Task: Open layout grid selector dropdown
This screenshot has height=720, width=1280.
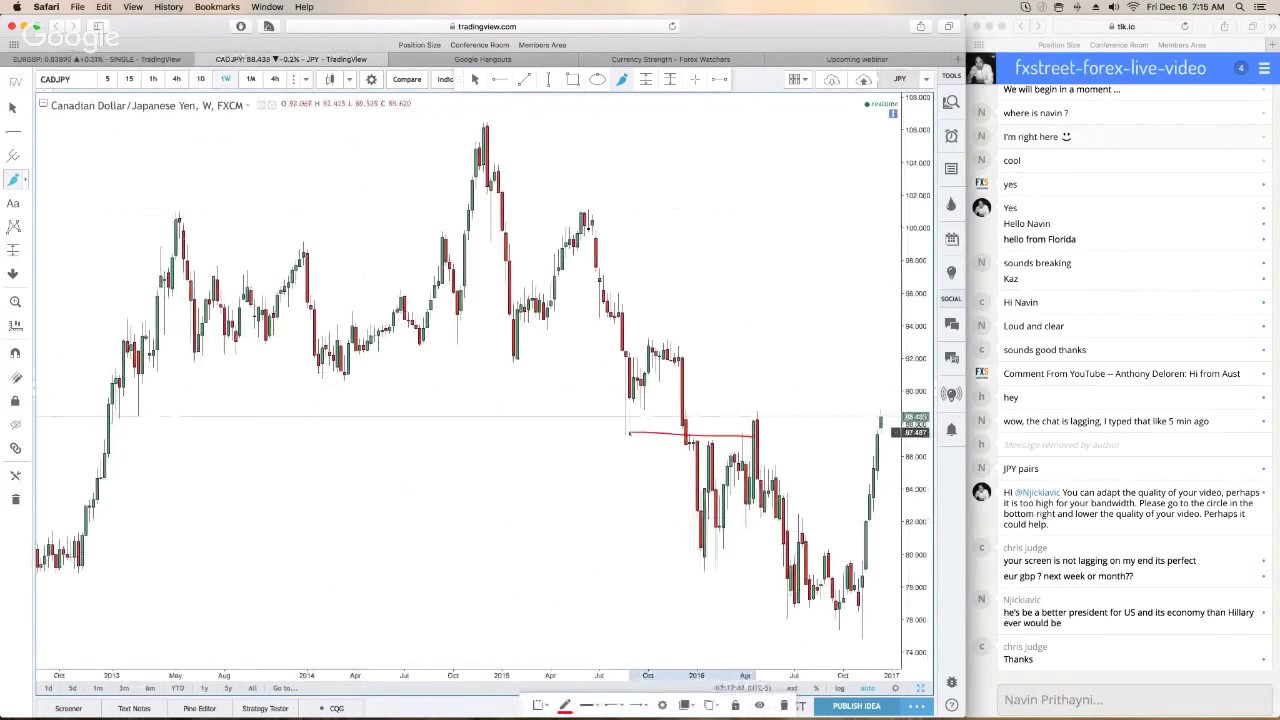Action: tap(797, 79)
